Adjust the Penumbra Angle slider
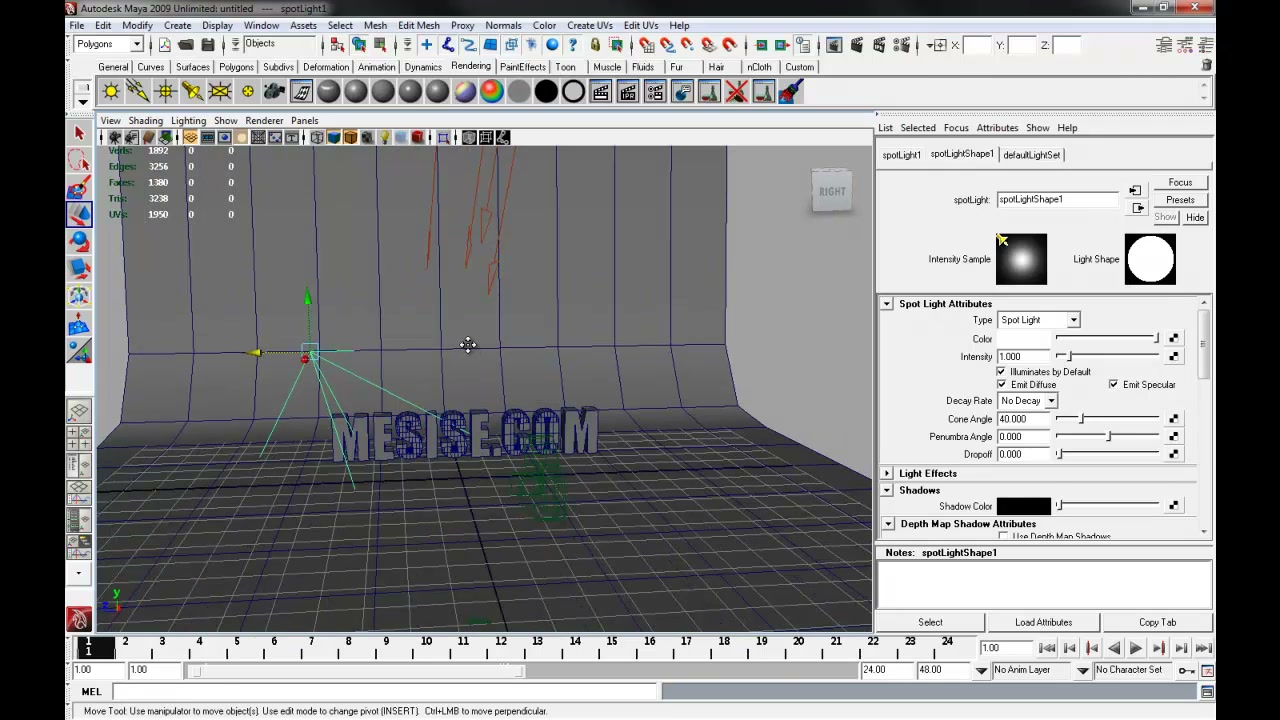1280x720 pixels. tap(1108, 437)
